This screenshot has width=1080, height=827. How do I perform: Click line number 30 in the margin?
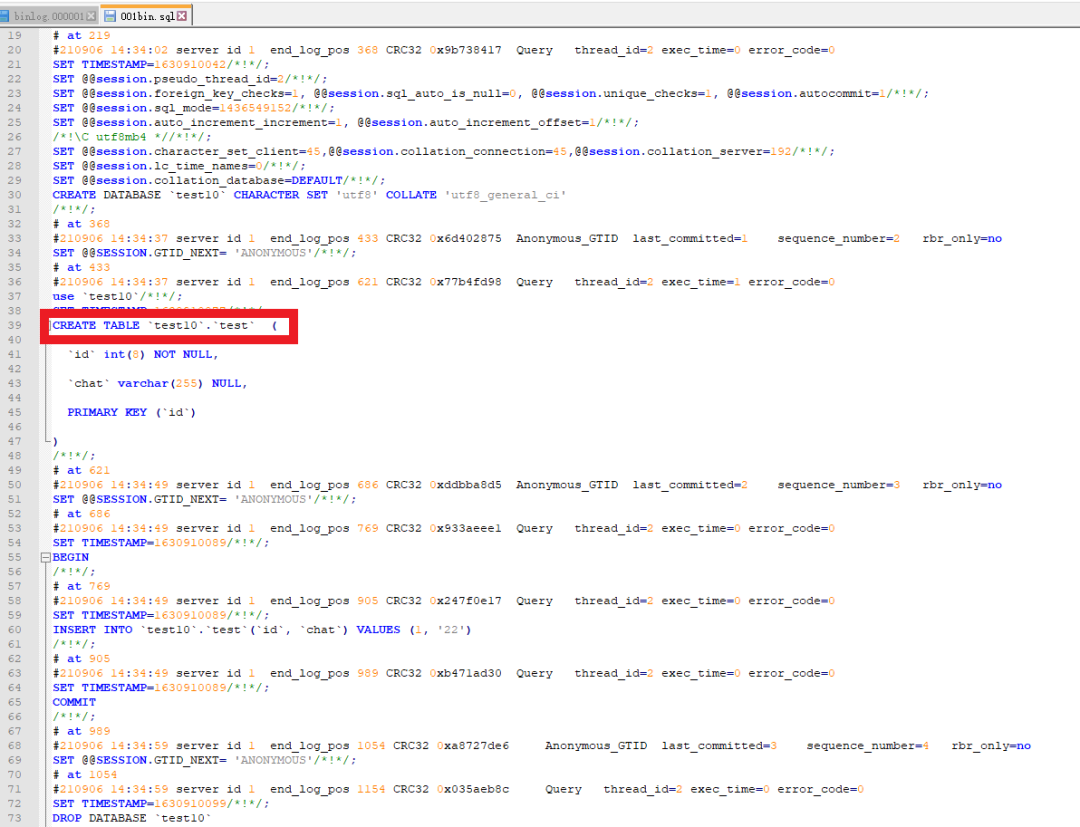(14, 195)
